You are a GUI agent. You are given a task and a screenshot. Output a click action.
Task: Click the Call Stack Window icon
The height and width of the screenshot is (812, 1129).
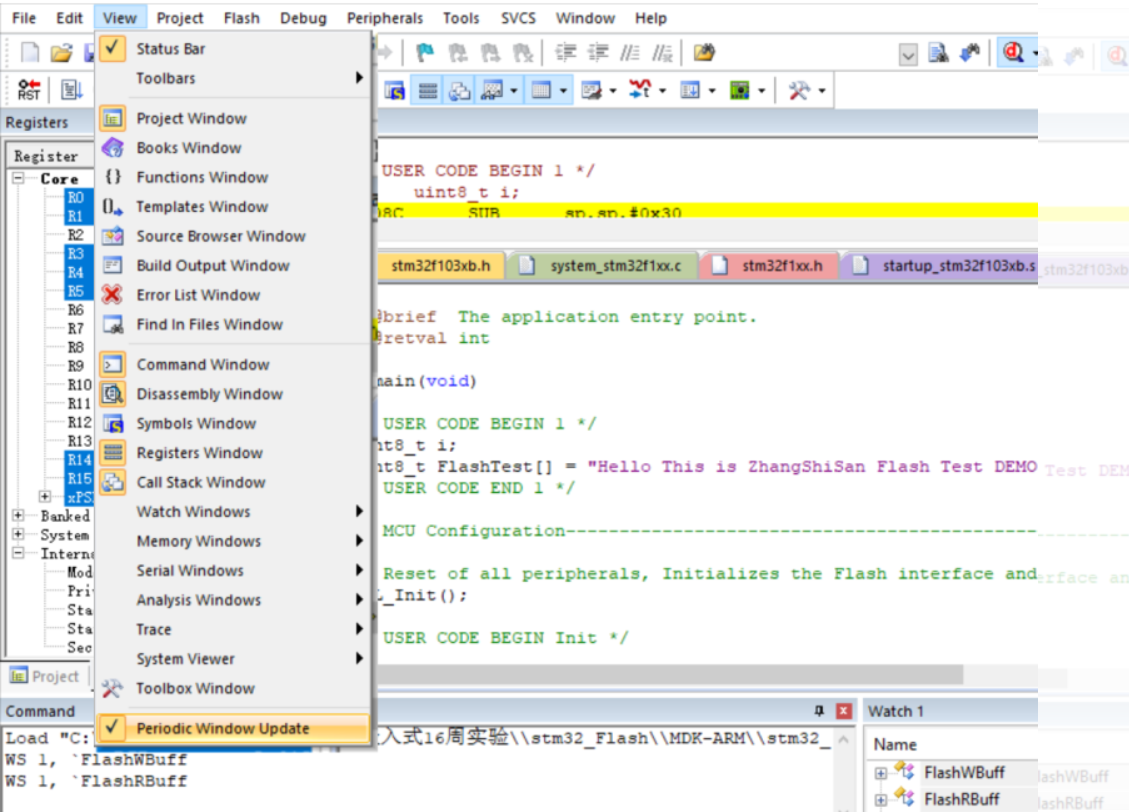pos(112,482)
